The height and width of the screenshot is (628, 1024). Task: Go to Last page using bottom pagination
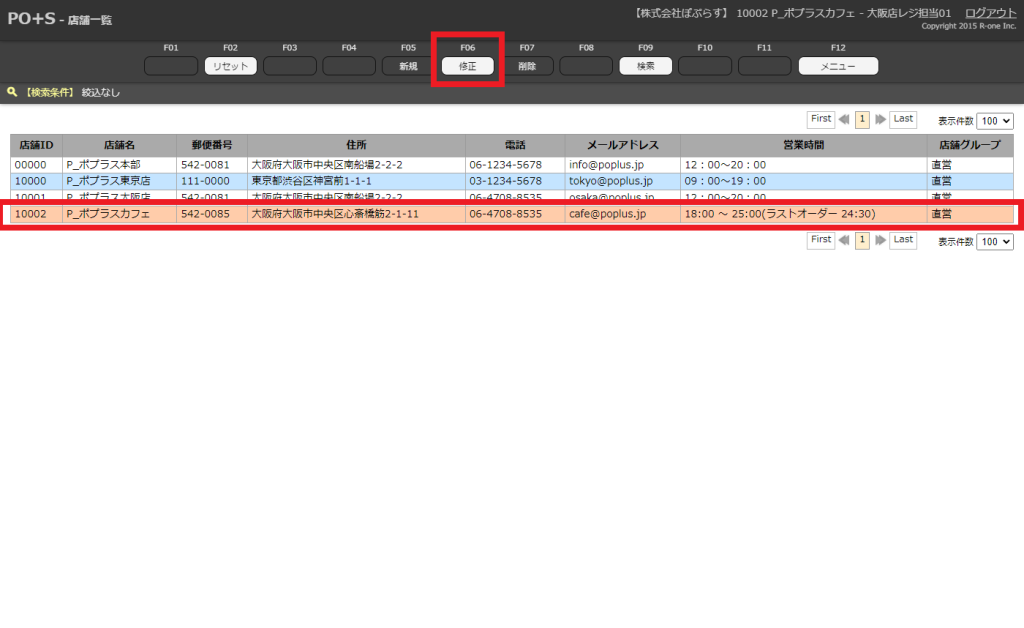[903, 241]
